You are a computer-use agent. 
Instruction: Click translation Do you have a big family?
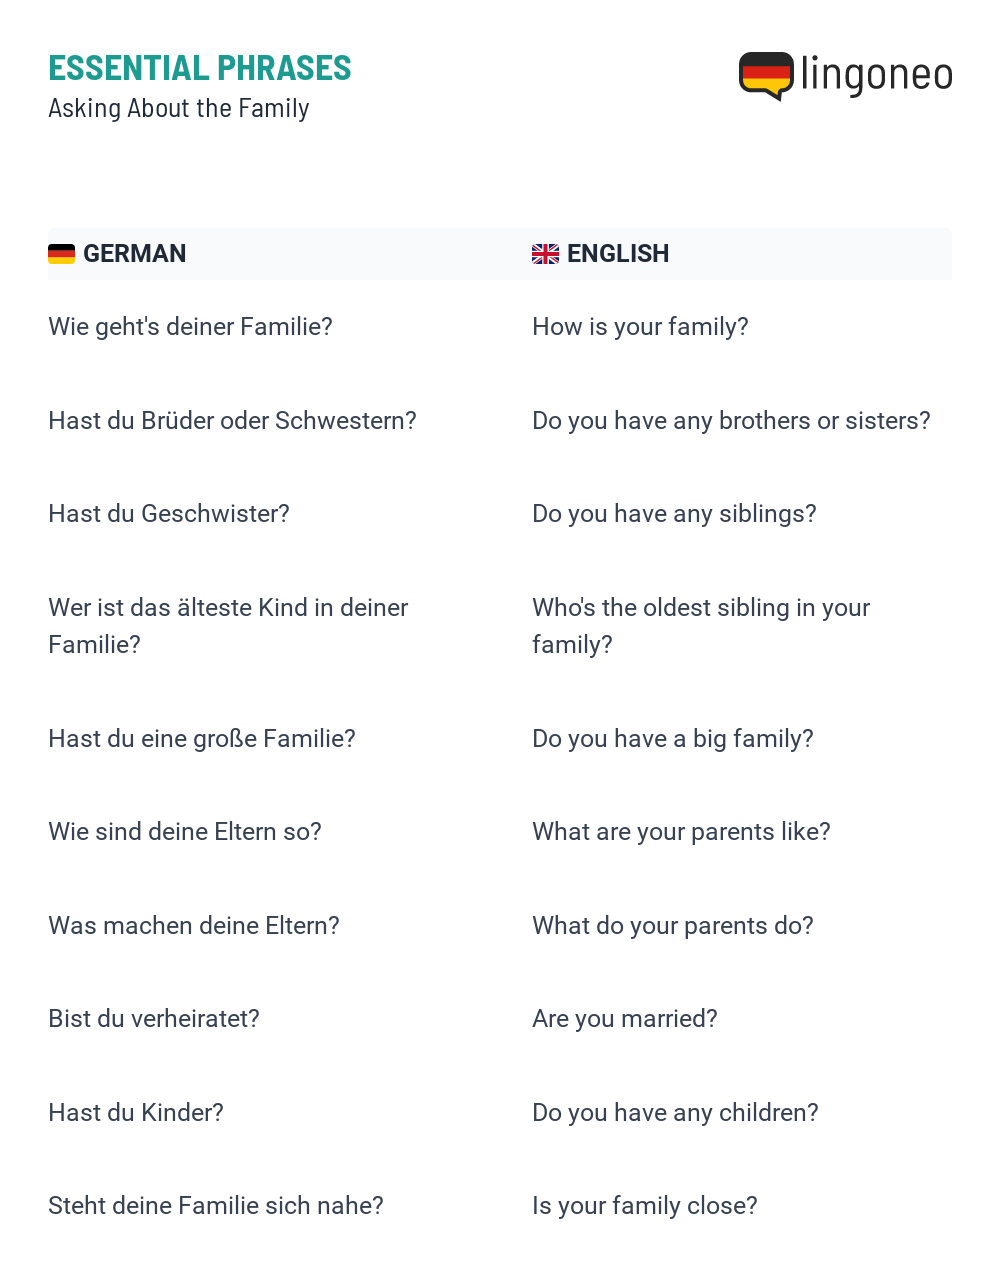coord(673,739)
